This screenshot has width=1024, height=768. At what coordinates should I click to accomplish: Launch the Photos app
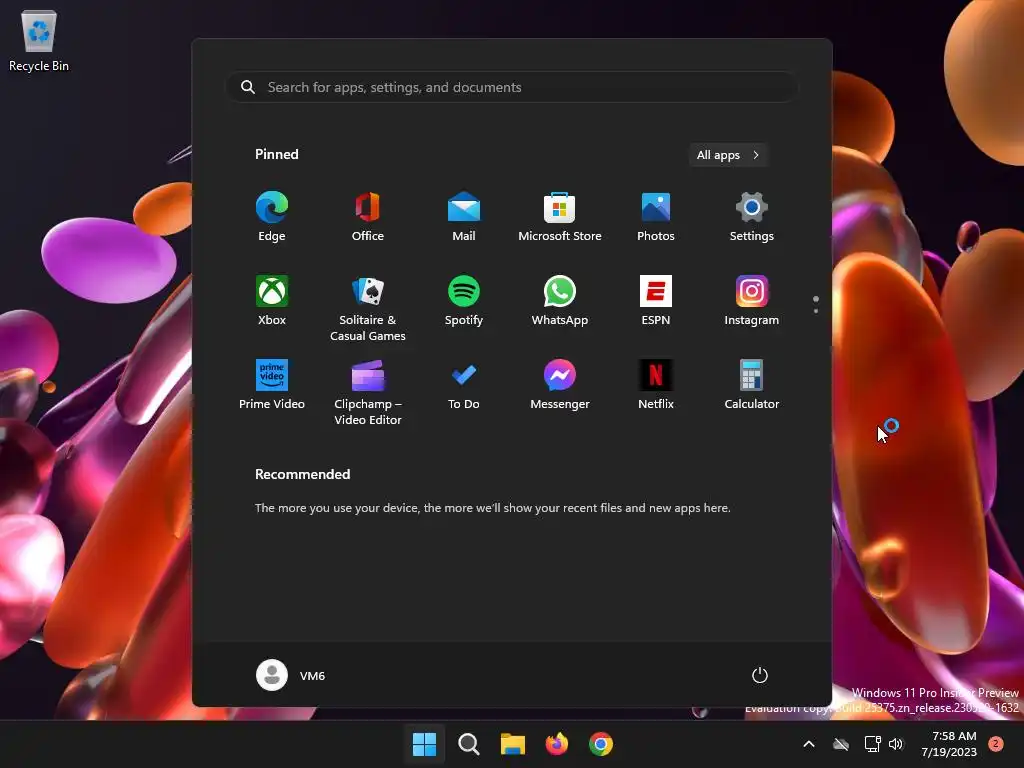click(x=656, y=217)
